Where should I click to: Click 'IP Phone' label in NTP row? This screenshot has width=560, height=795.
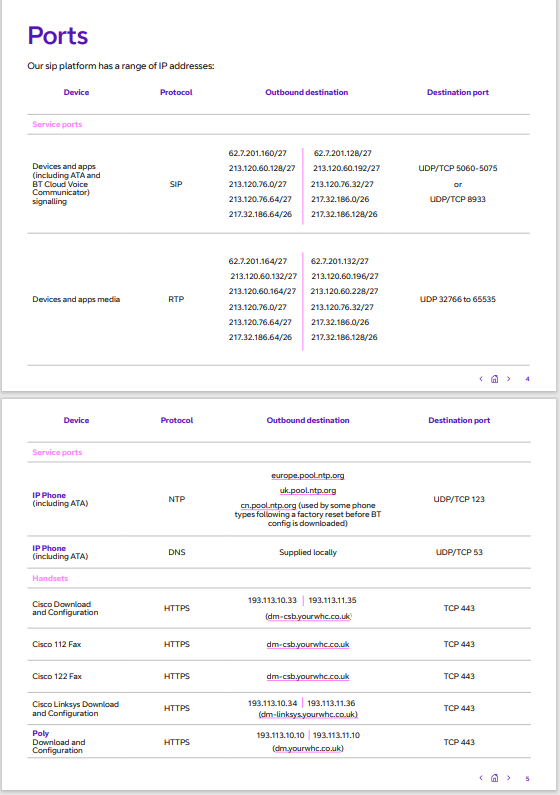point(49,495)
